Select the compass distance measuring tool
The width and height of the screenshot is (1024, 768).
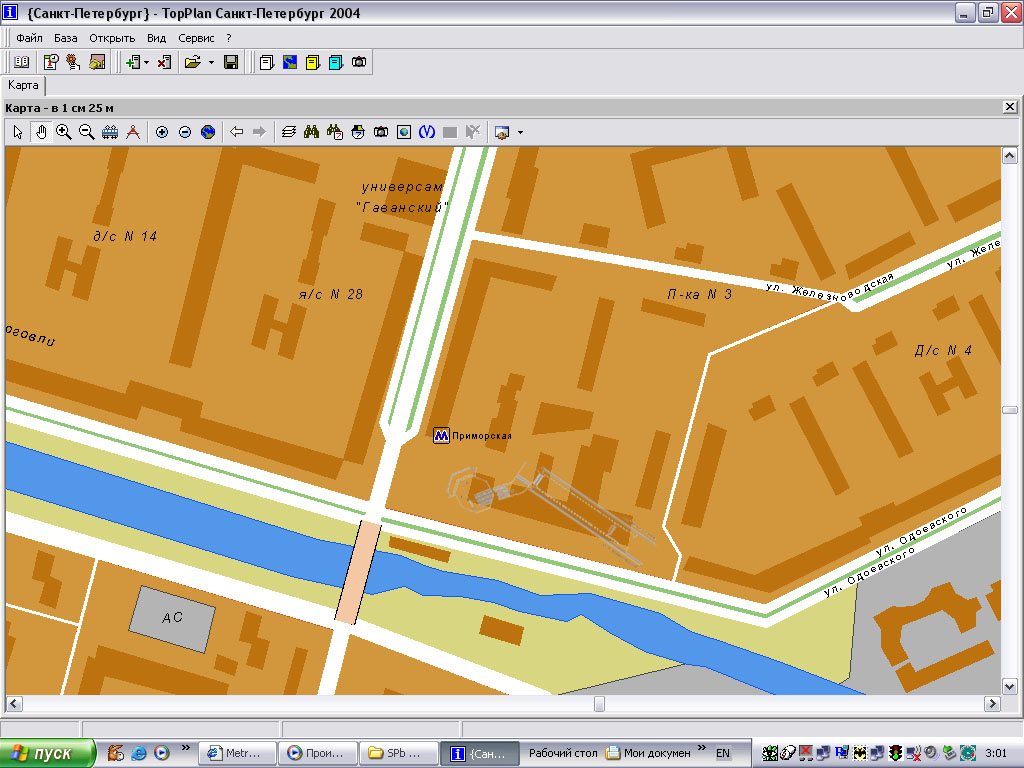point(133,132)
